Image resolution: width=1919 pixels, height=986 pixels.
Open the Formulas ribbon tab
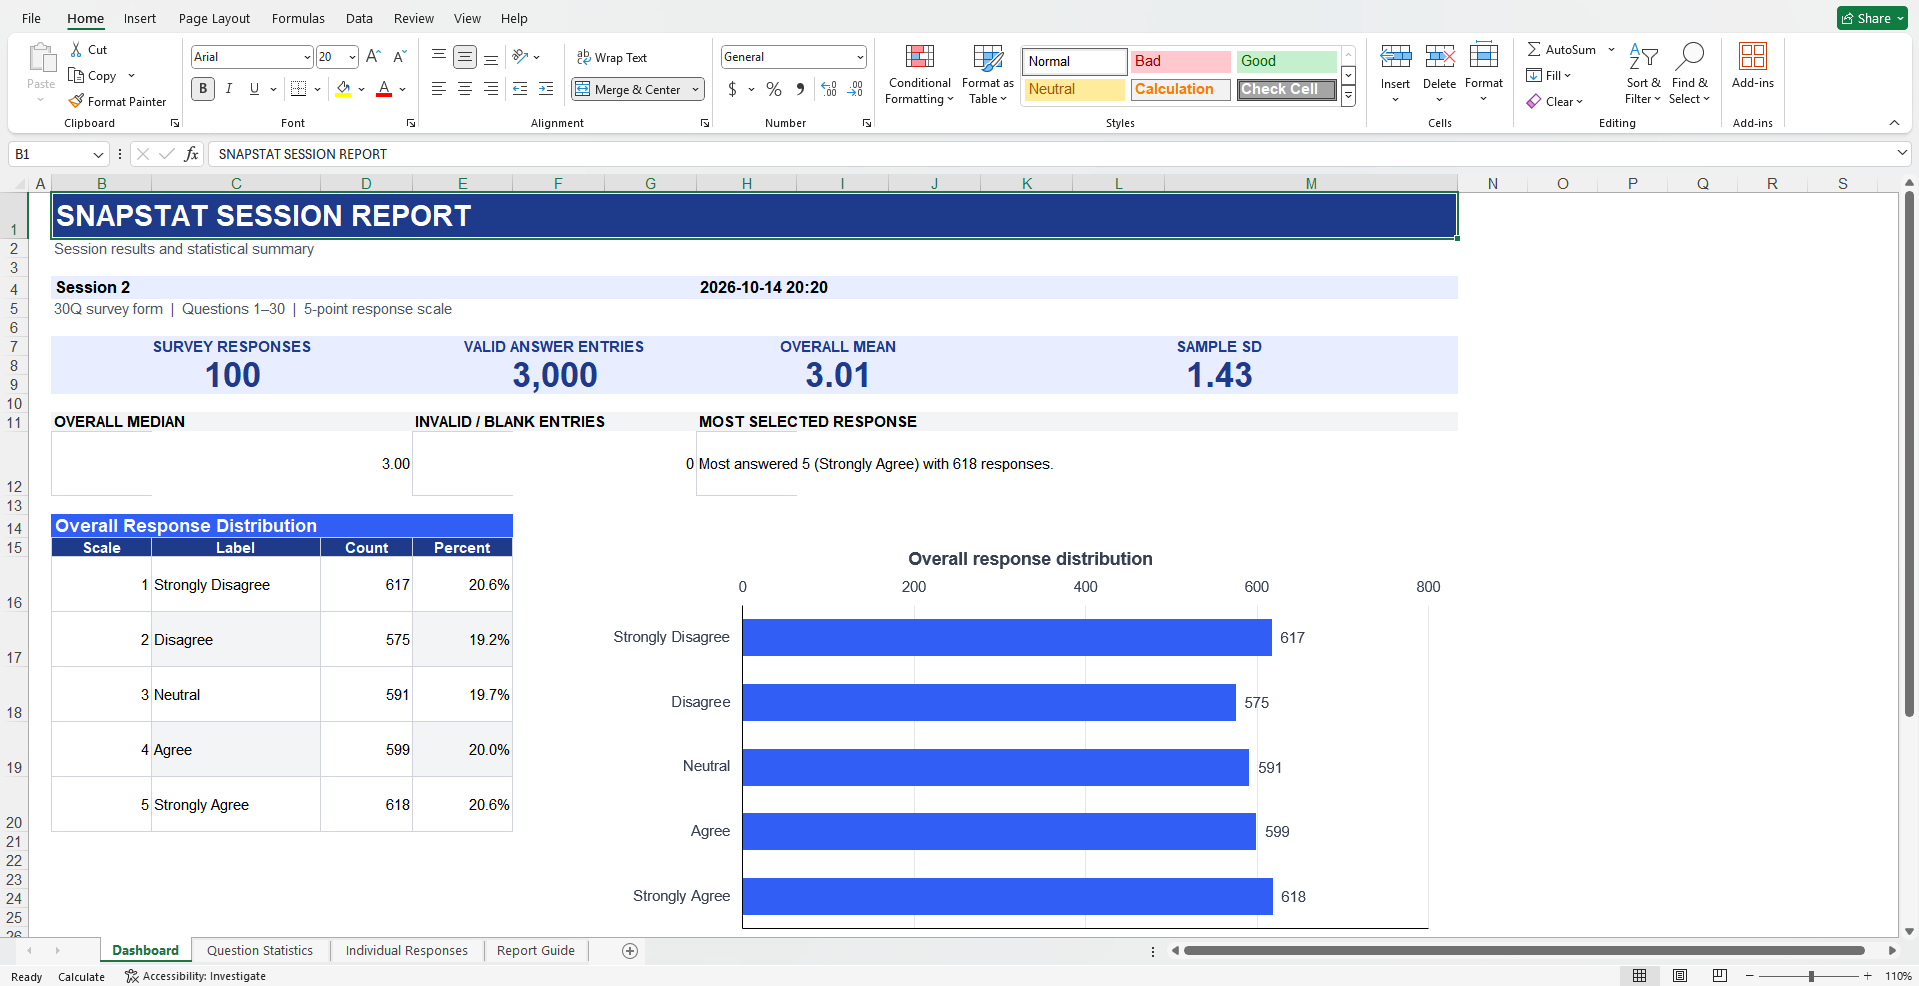click(x=298, y=18)
